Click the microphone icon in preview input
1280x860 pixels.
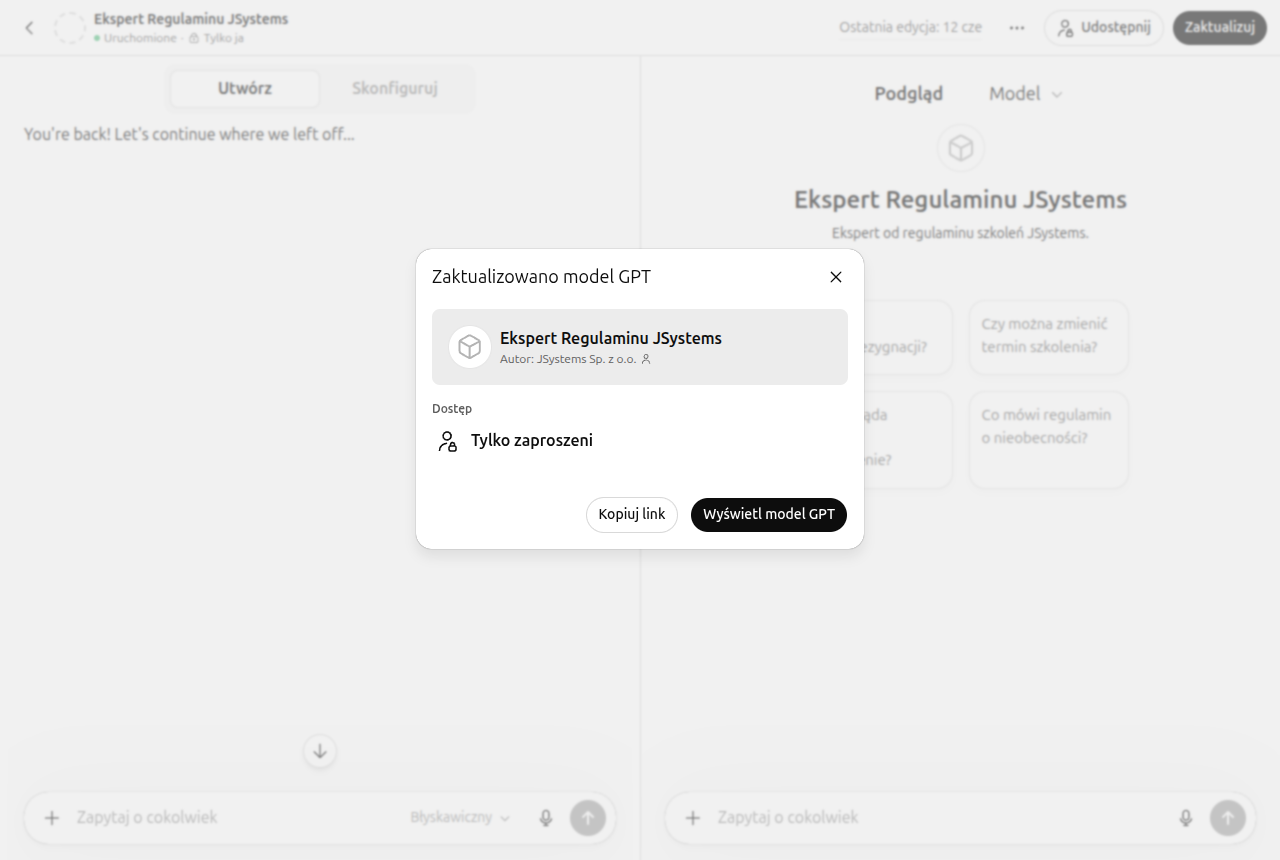[x=1186, y=818]
